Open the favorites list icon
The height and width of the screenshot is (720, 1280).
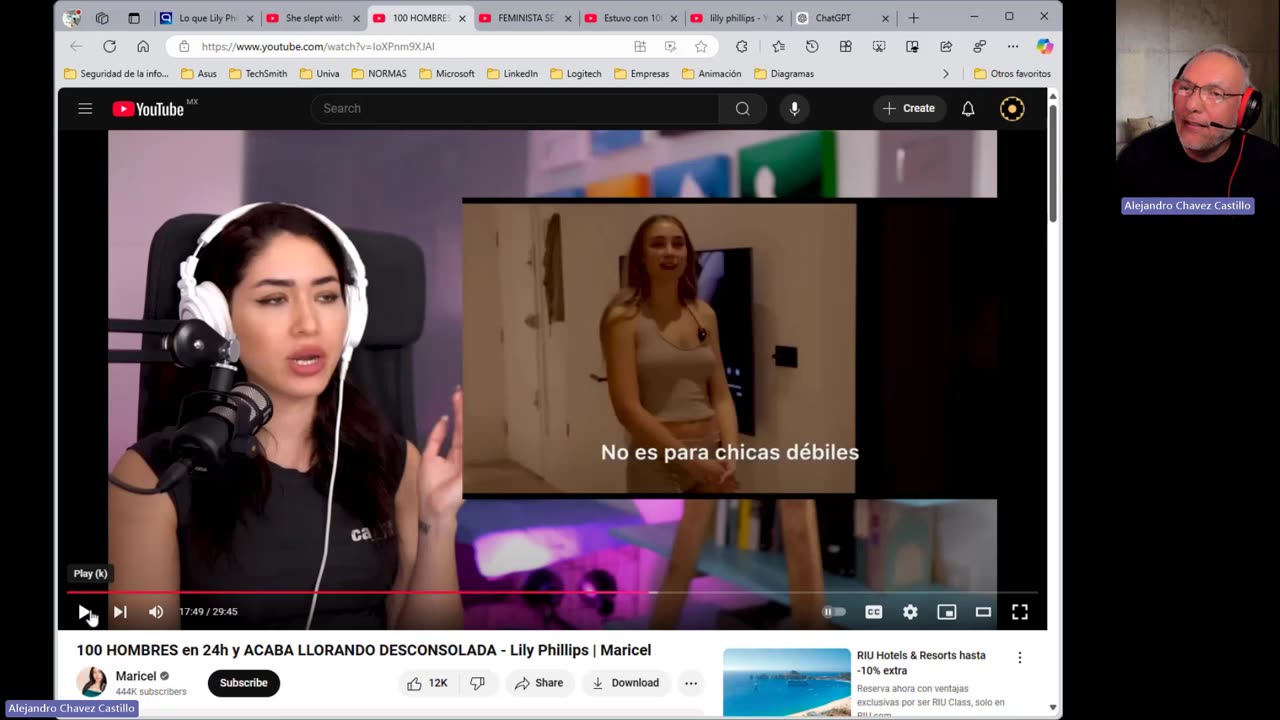point(778,46)
